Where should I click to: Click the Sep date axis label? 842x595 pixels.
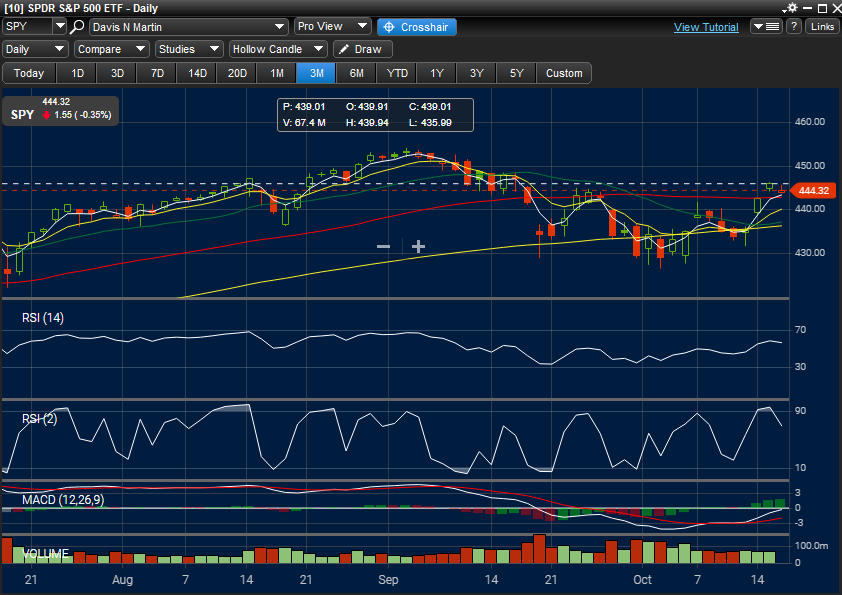[x=388, y=580]
